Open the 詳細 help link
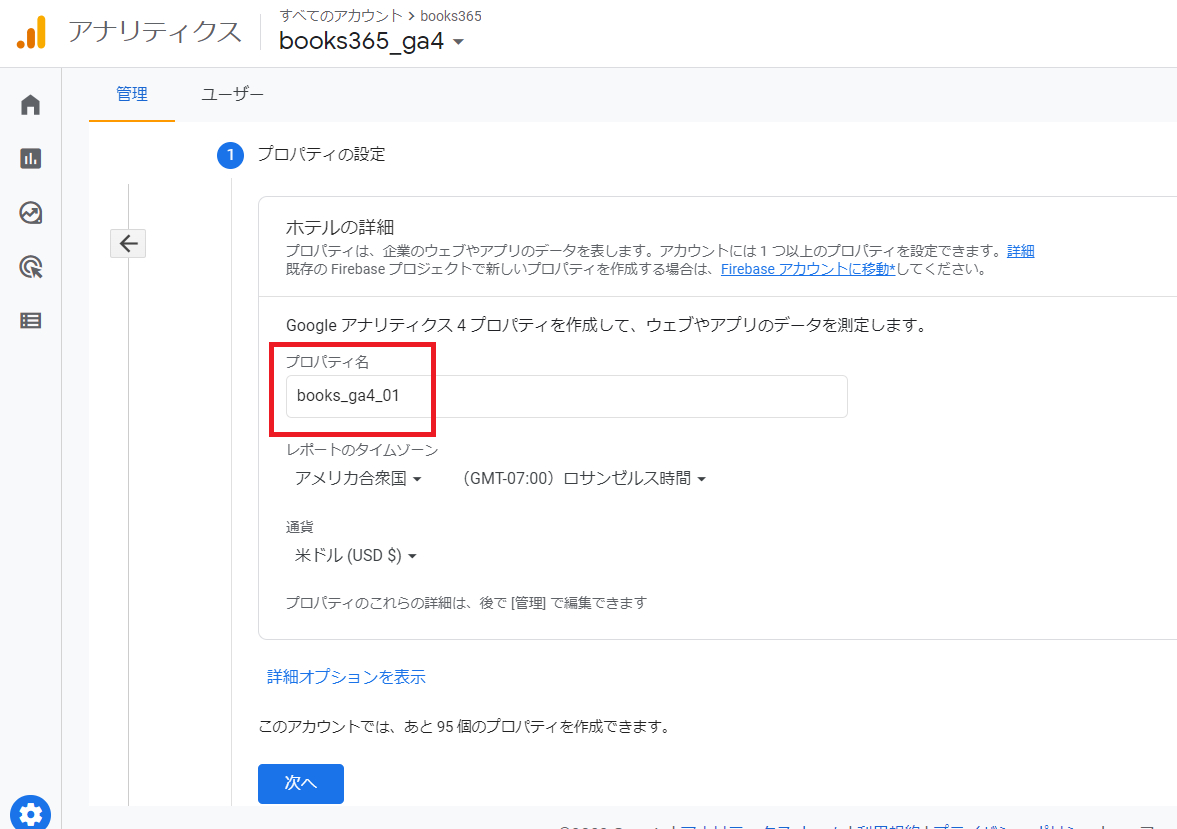The width and height of the screenshot is (1177, 829). coord(1020,250)
